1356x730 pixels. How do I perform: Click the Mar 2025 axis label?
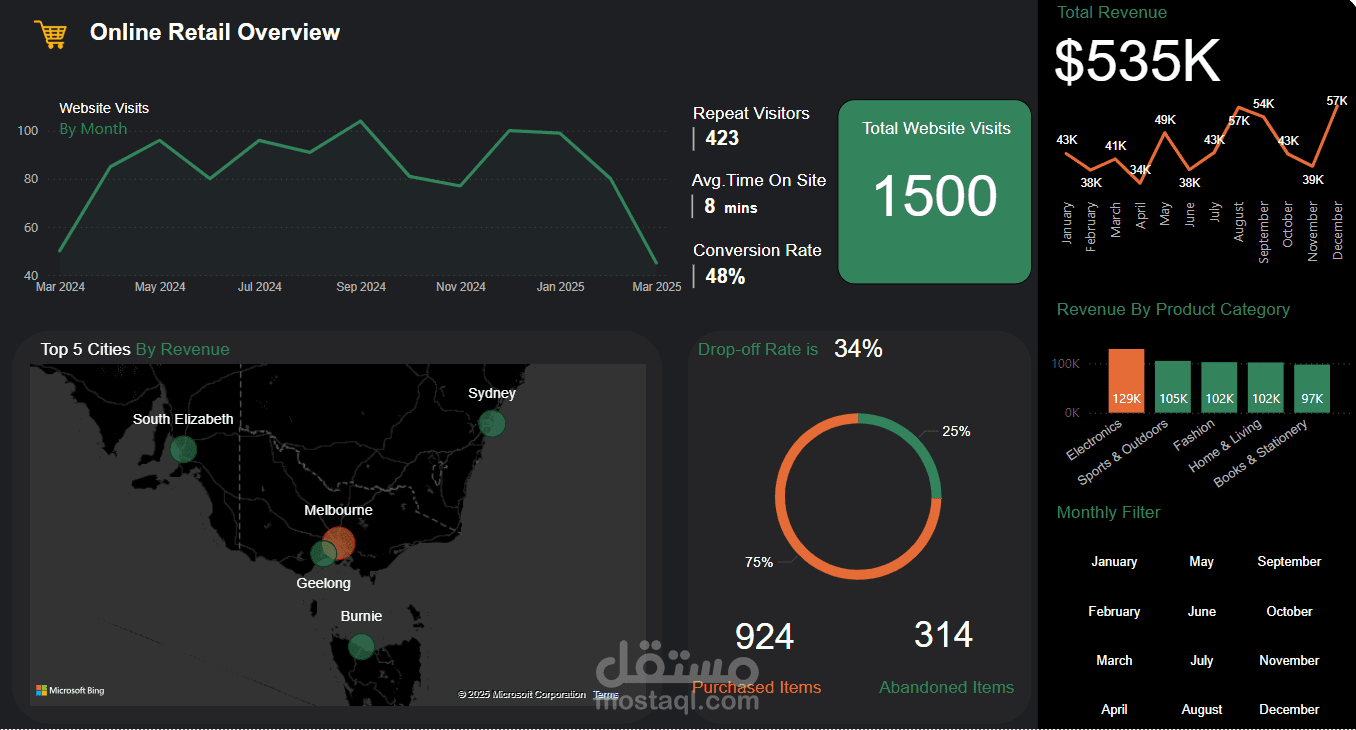coord(656,287)
